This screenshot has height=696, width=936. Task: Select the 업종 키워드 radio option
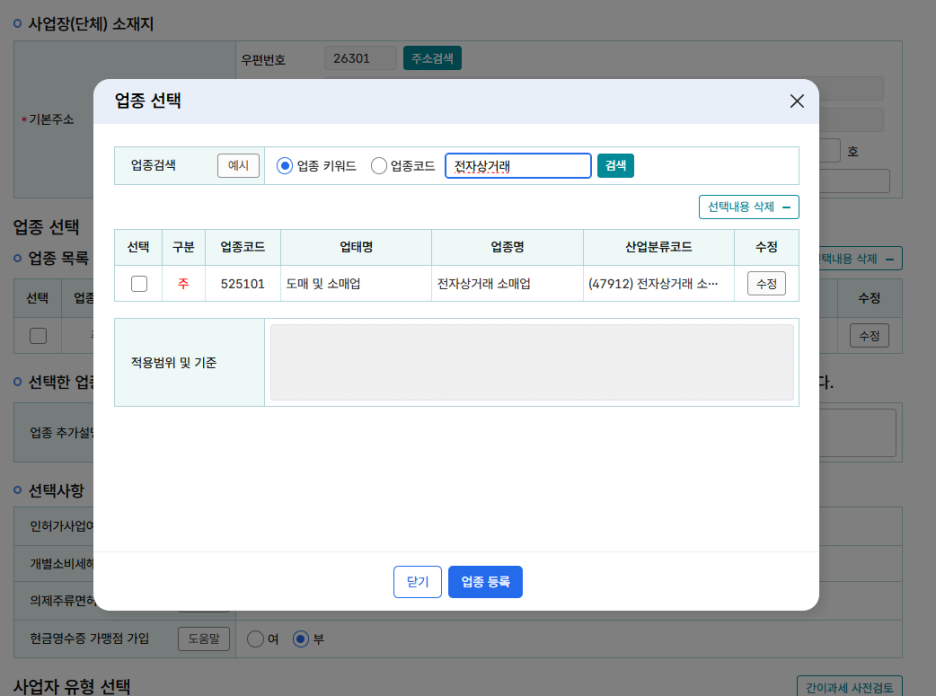[285, 166]
